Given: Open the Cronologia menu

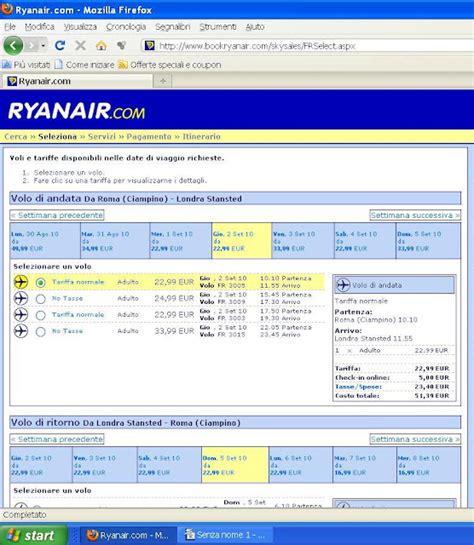Looking at the screenshot, I should click(126, 27).
